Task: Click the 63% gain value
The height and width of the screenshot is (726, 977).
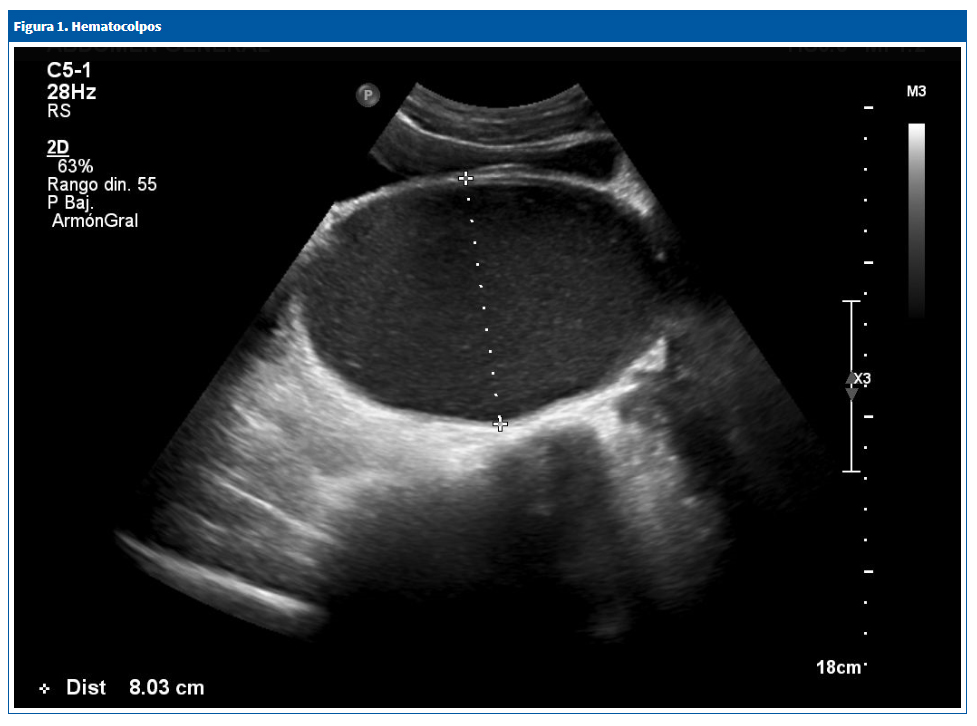Action: 75,166
